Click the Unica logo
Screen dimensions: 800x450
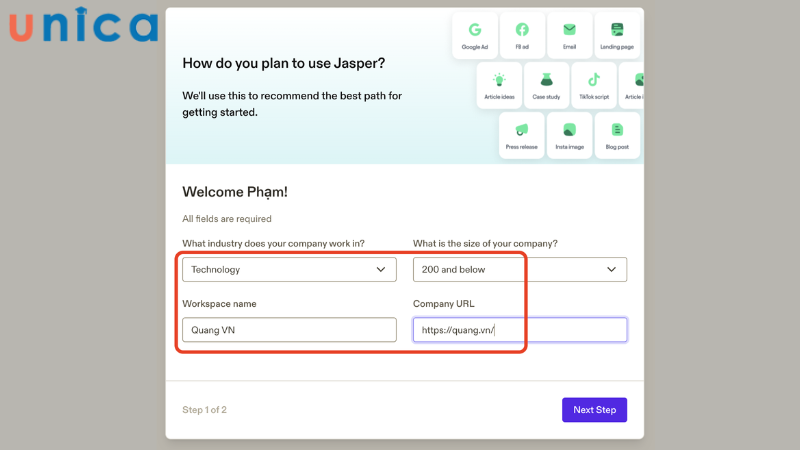[83, 26]
